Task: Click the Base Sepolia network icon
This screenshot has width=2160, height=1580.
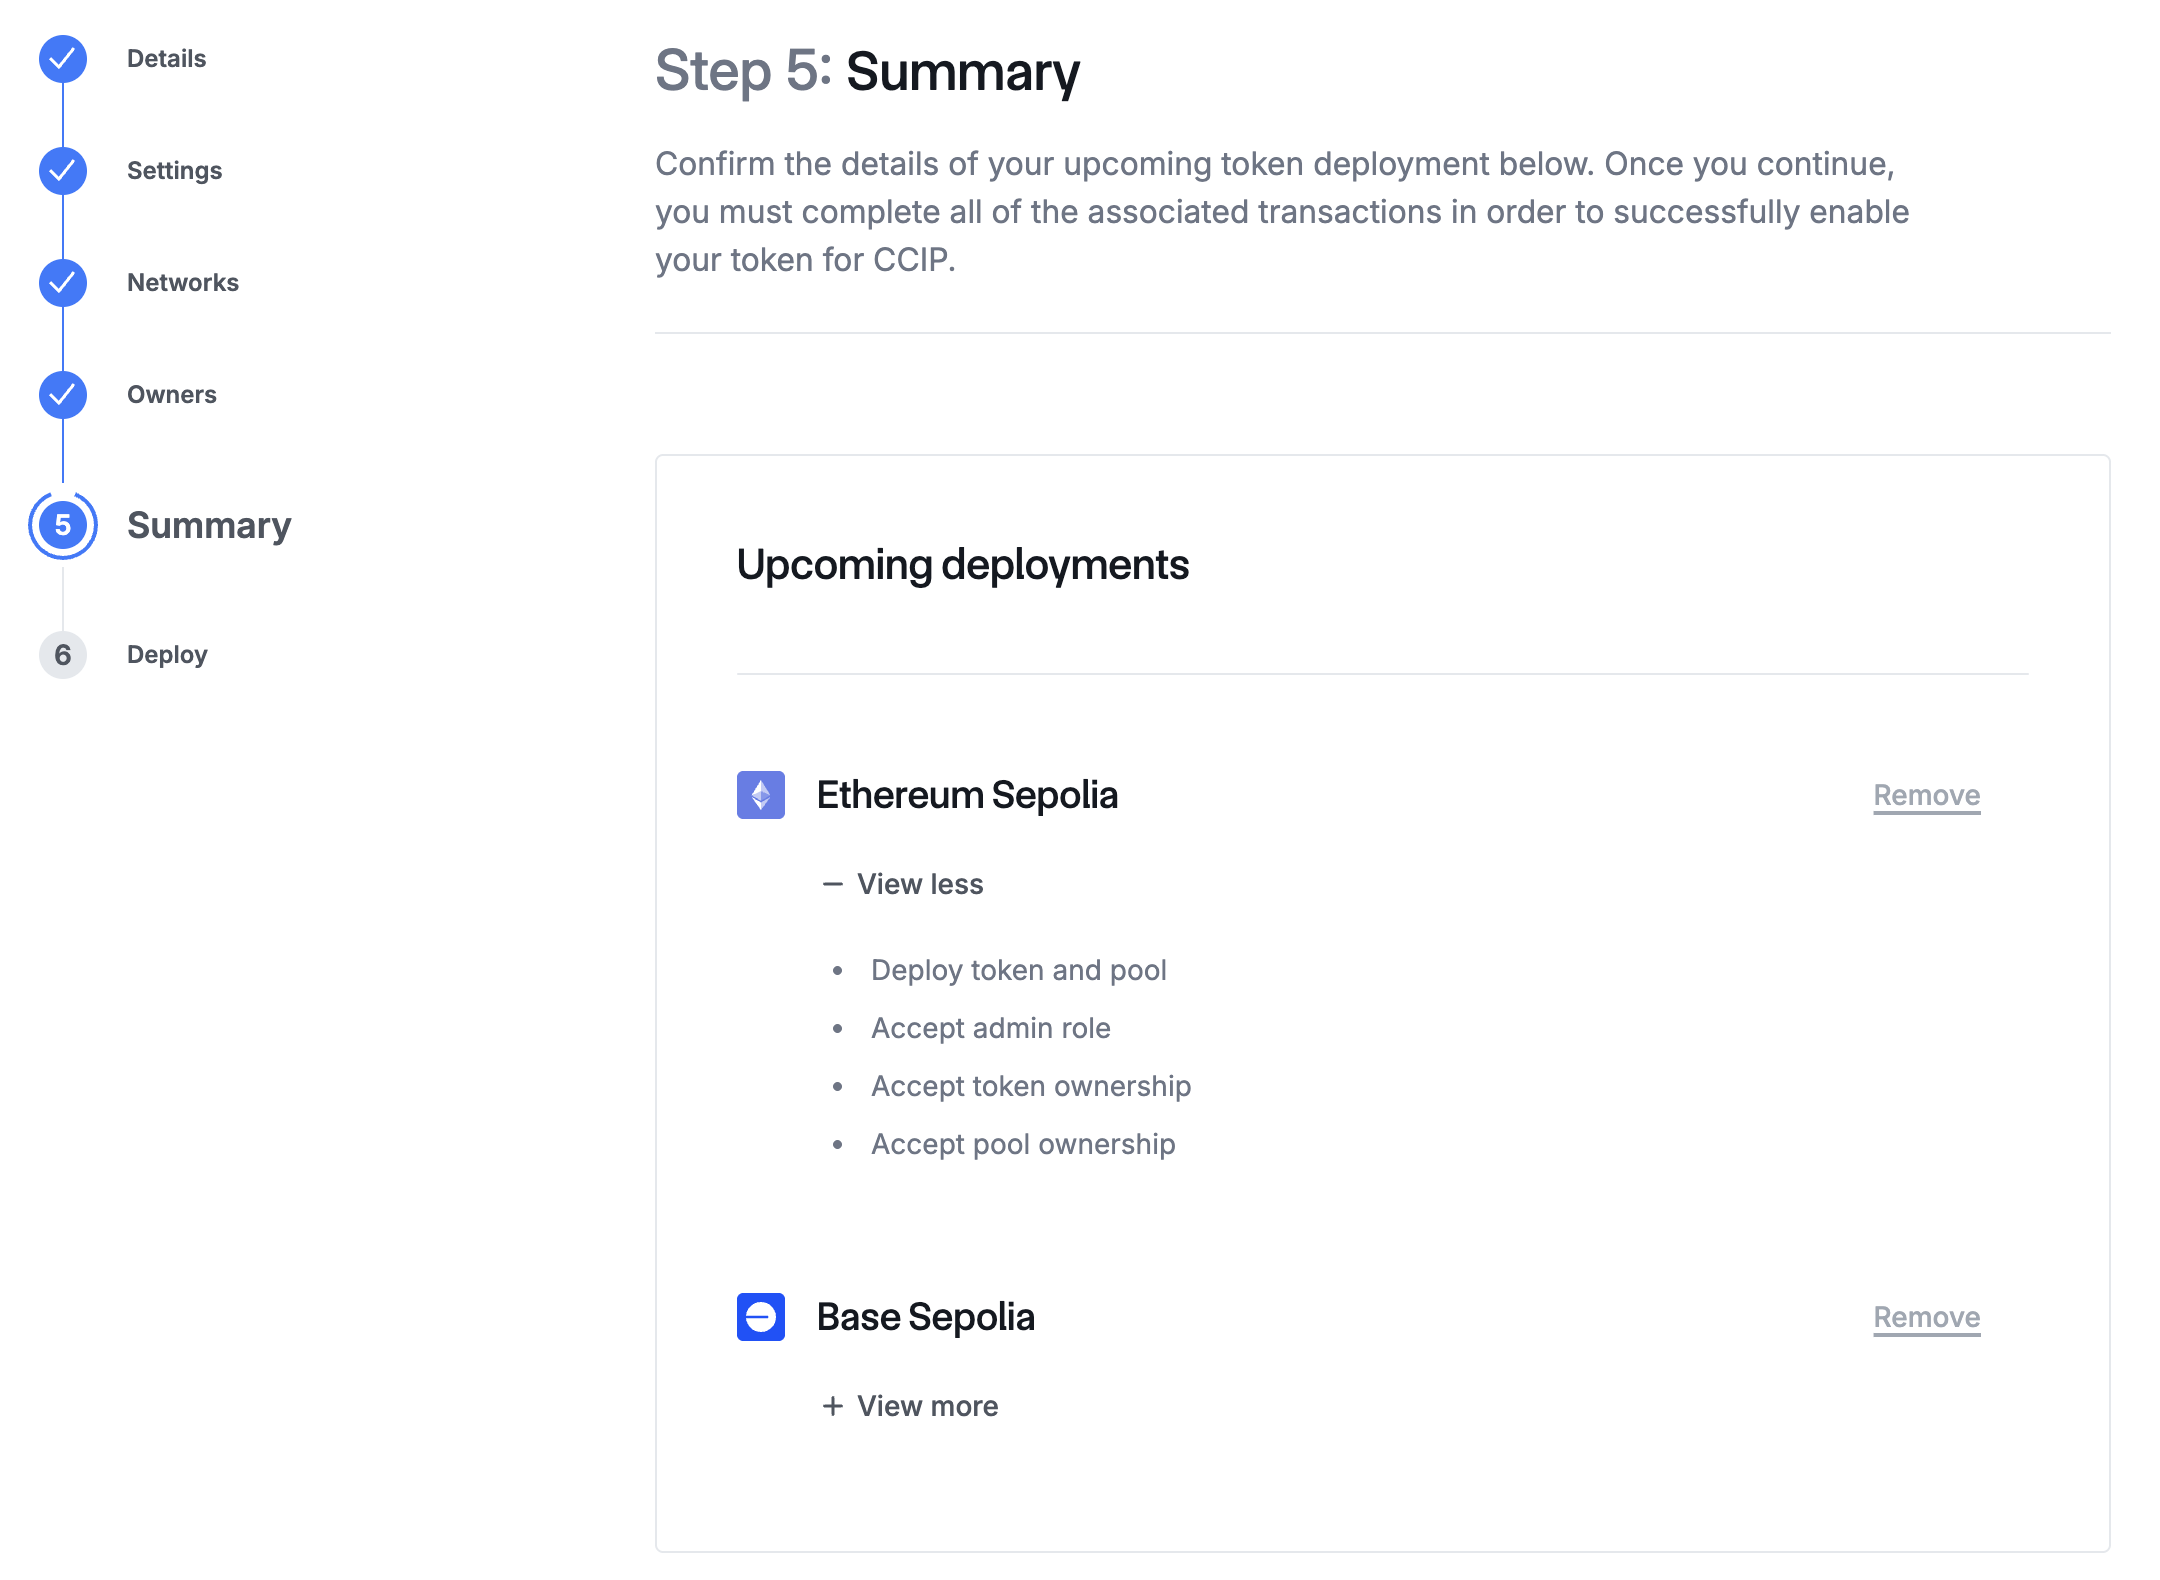Action: 761,1317
